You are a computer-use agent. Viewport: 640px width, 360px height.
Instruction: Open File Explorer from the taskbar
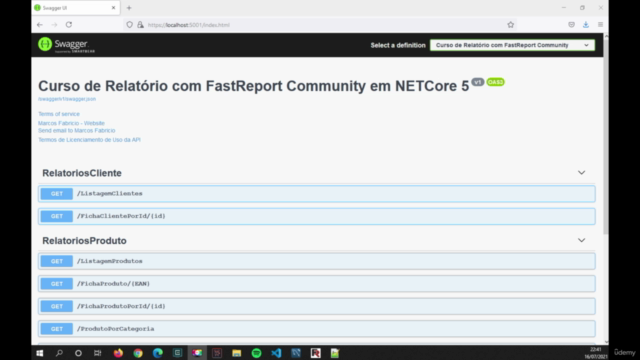click(237, 353)
